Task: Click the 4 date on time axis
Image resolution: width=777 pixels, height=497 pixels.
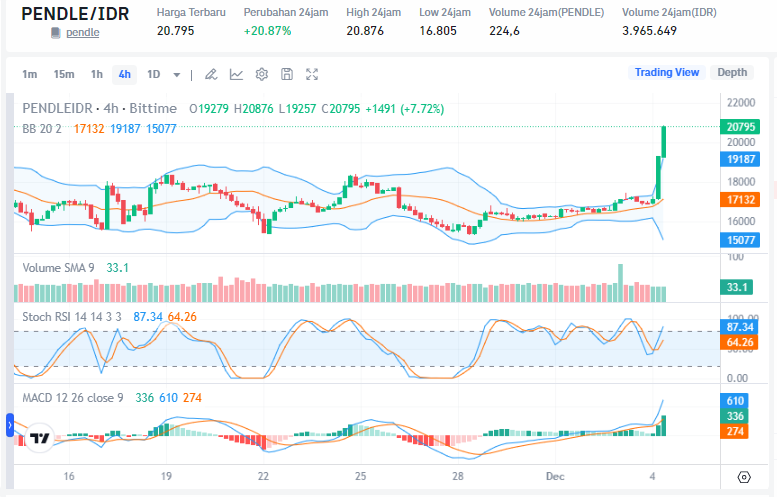Action: tap(652, 476)
